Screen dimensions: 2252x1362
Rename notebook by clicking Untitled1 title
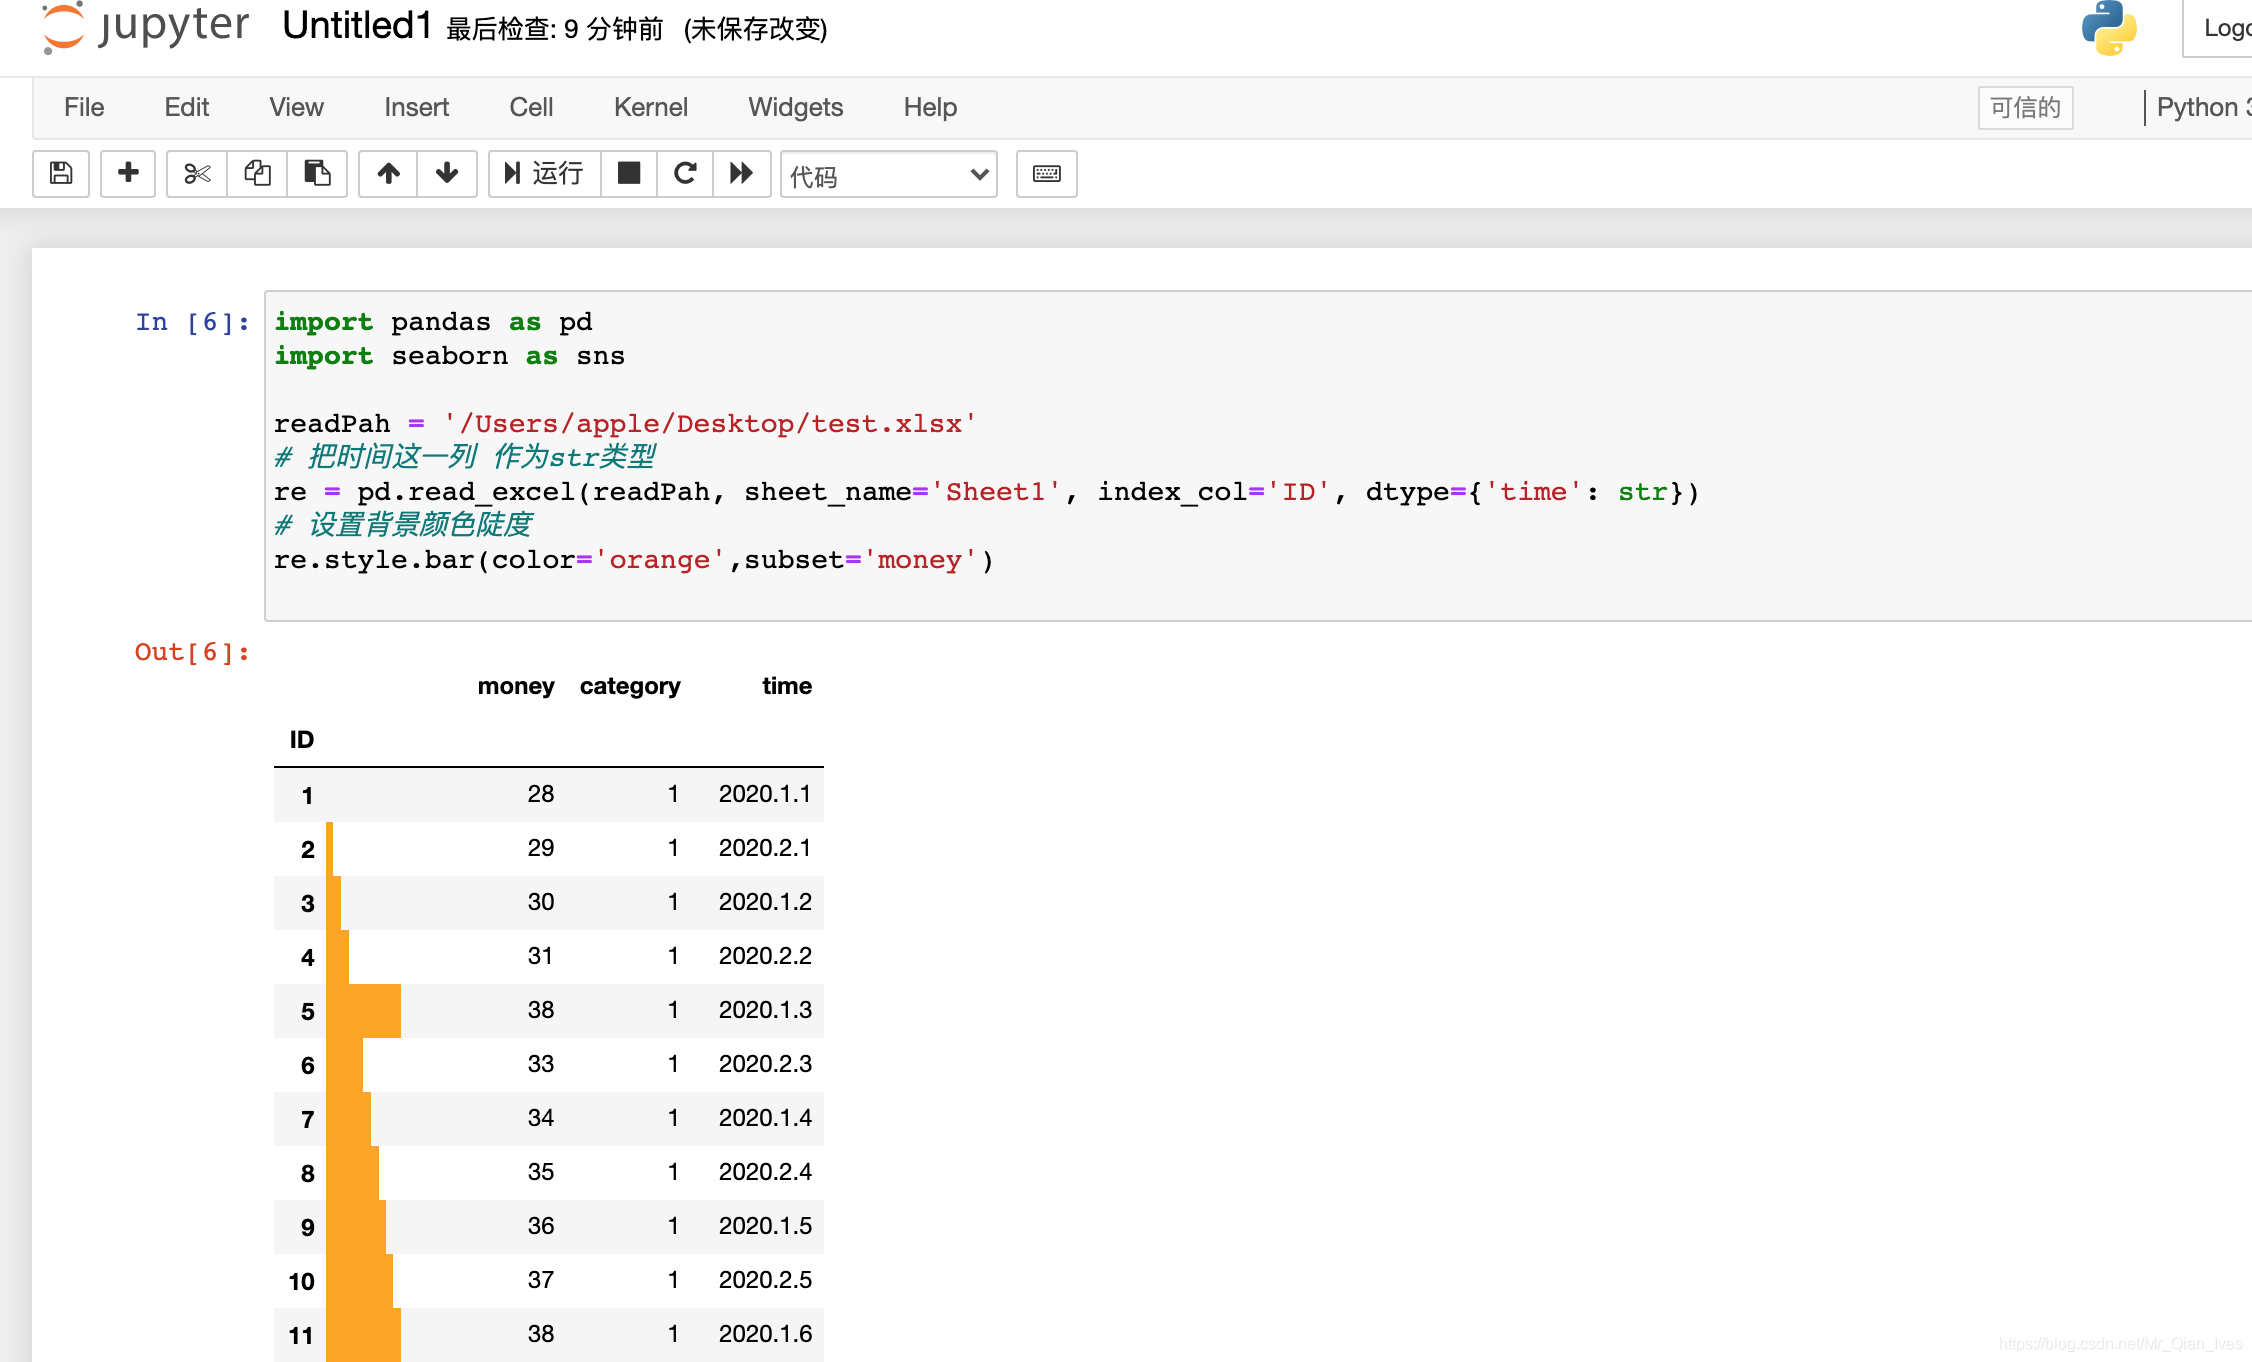(x=356, y=26)
